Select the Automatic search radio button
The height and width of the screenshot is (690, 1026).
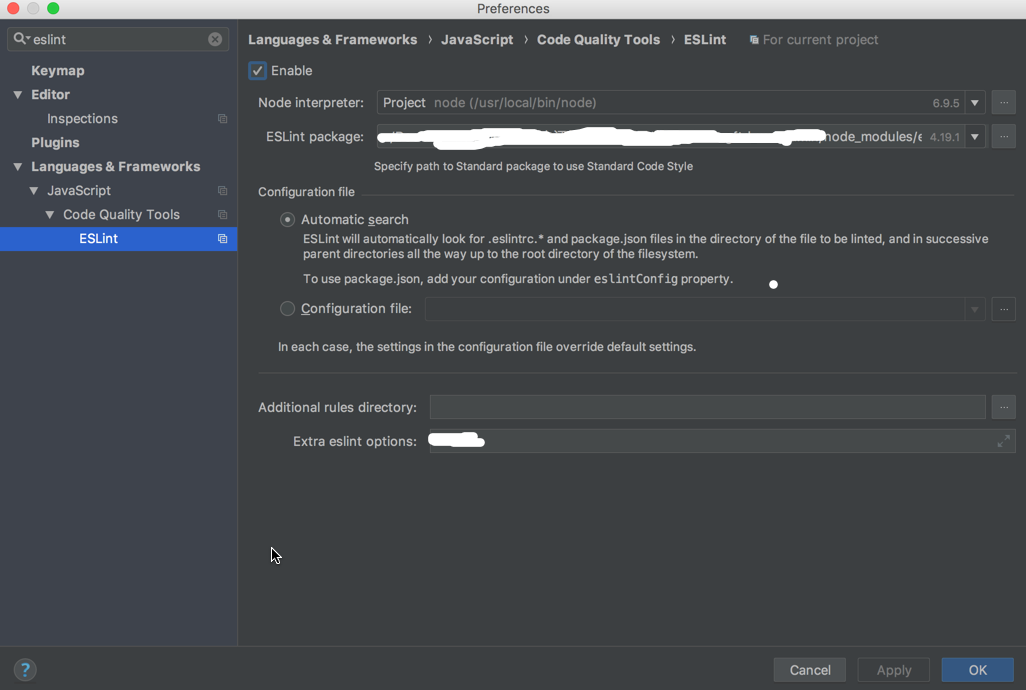(x=287, y=220)
